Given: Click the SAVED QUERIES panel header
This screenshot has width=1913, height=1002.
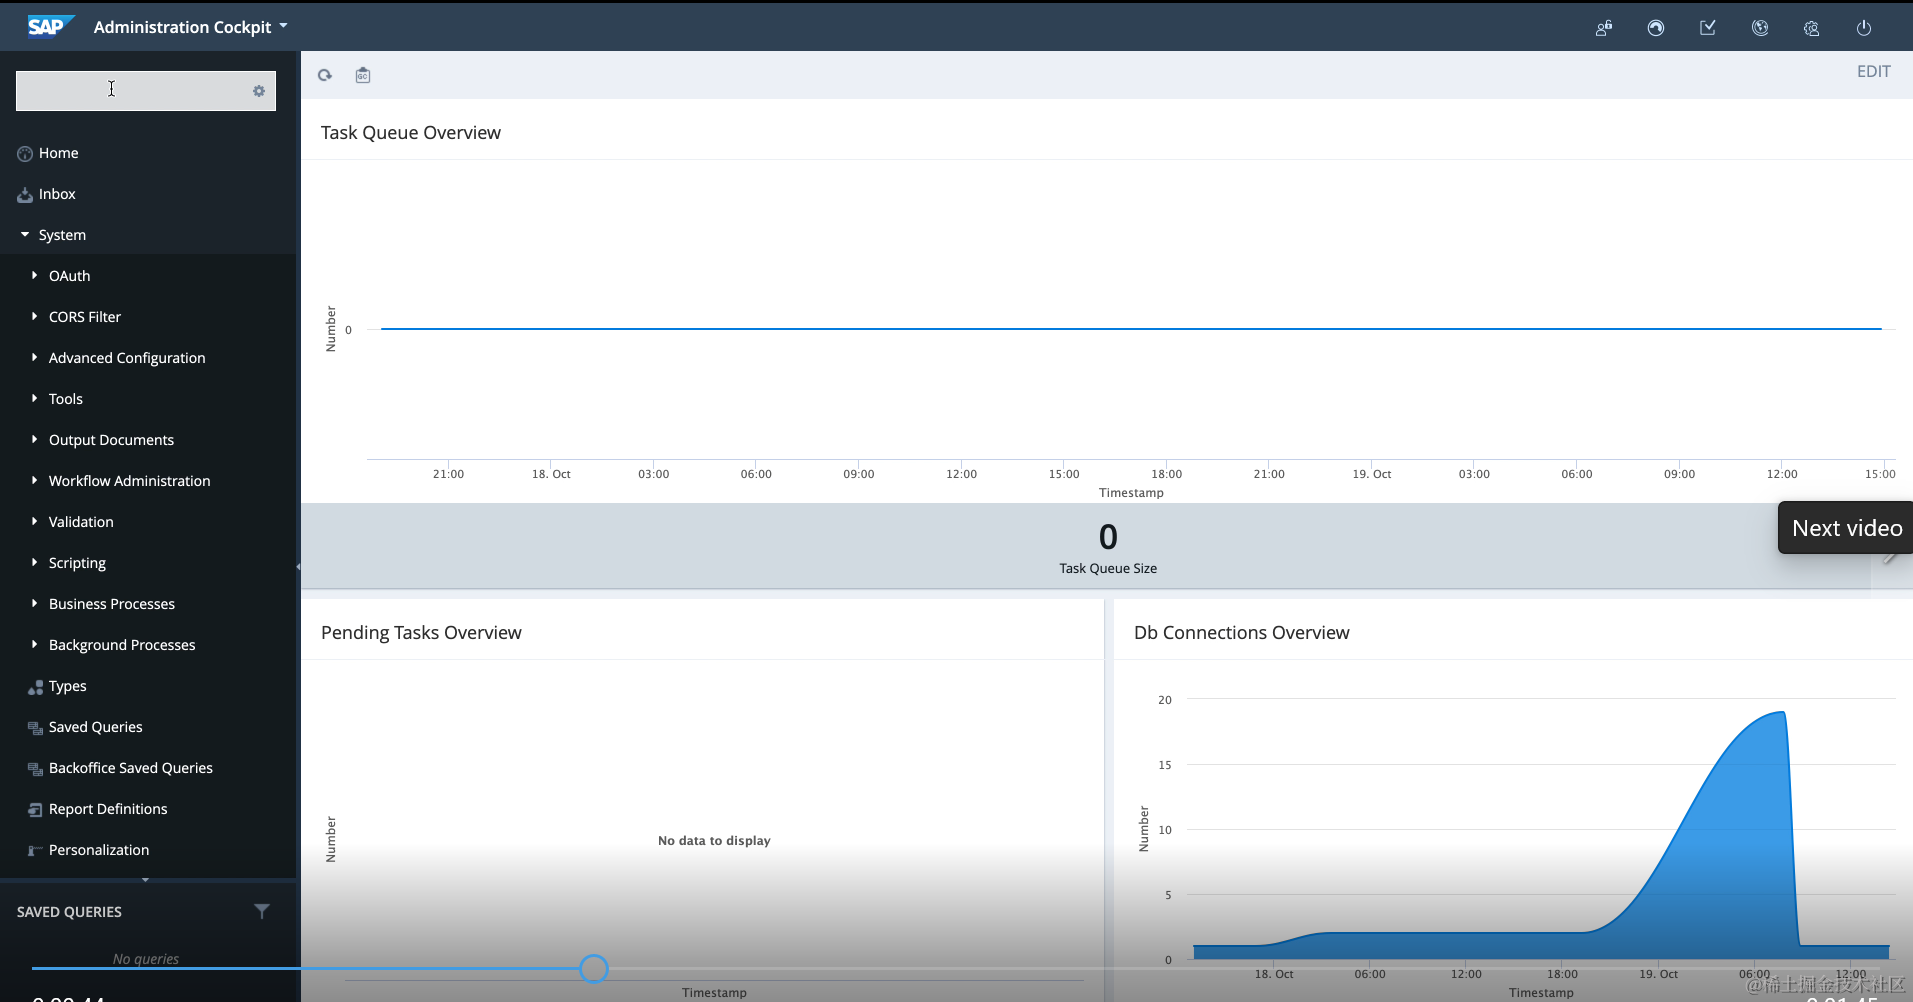Looking at the screenshot, I should (69, 912).
